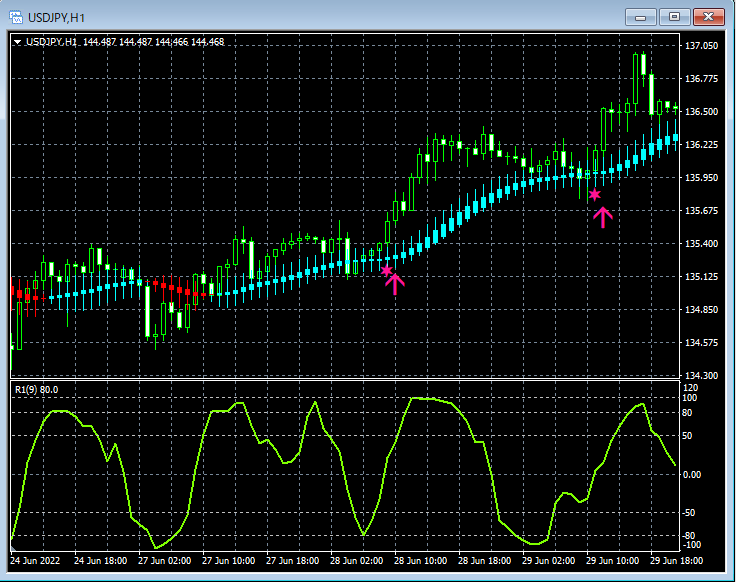Click the 120 level on the indicator scale

click(x=690, y=388)
